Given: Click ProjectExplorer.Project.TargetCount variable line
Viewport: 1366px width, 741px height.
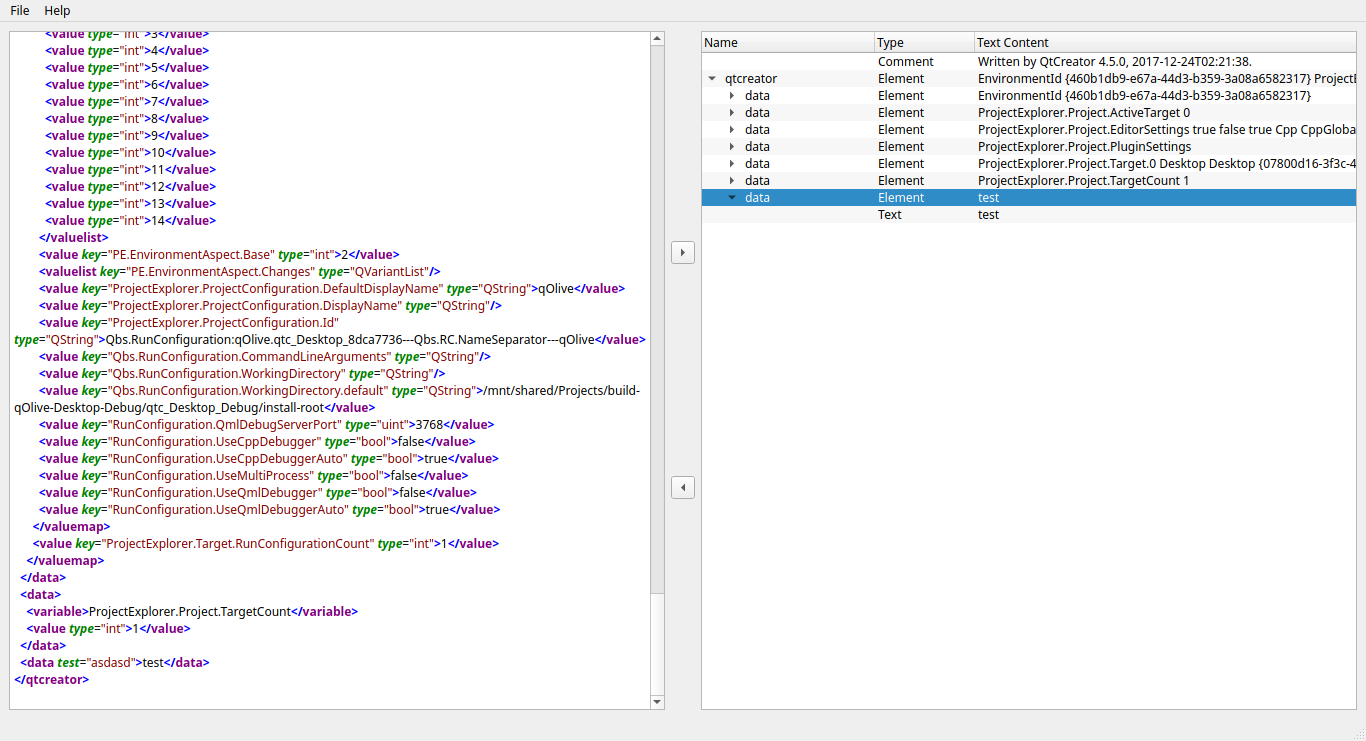Looking at the screenshot, I should (192, 612).
